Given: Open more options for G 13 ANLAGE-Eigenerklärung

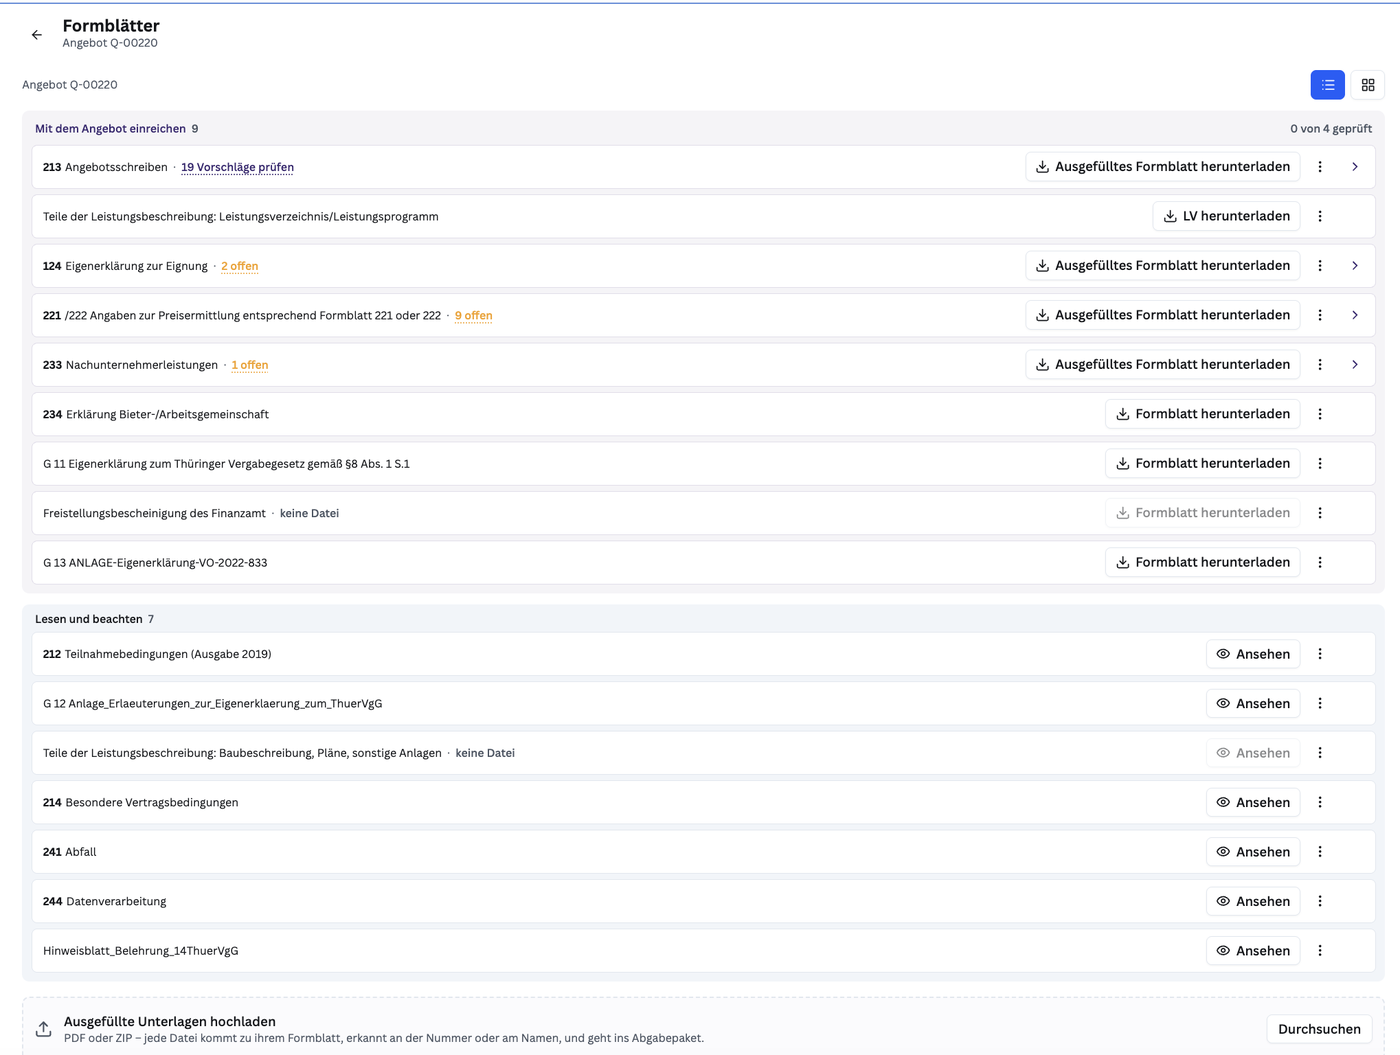Looking at the screenshot, I should (1320, 563).
